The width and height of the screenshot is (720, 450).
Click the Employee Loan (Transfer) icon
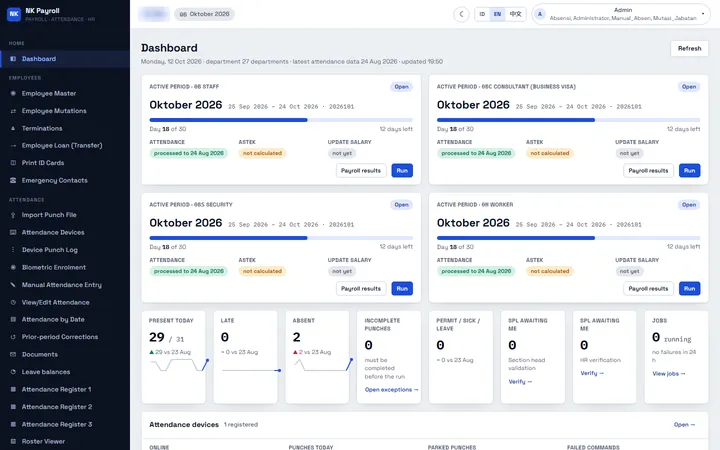pyautogui.click(x=13, y=145)
